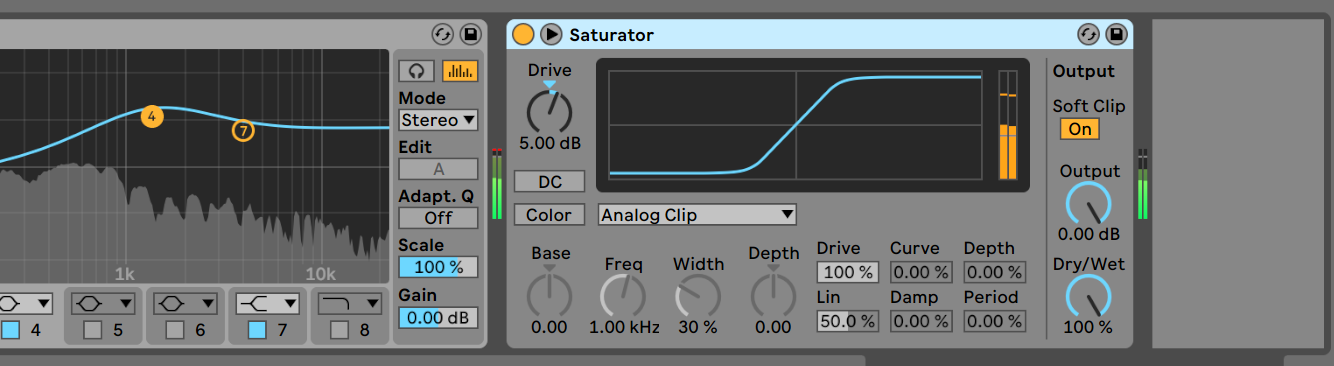Image resolution: width=1334 pixels, height=366 pixels.
Task: Click Saturator Depth knob
Action: (773, 296)
